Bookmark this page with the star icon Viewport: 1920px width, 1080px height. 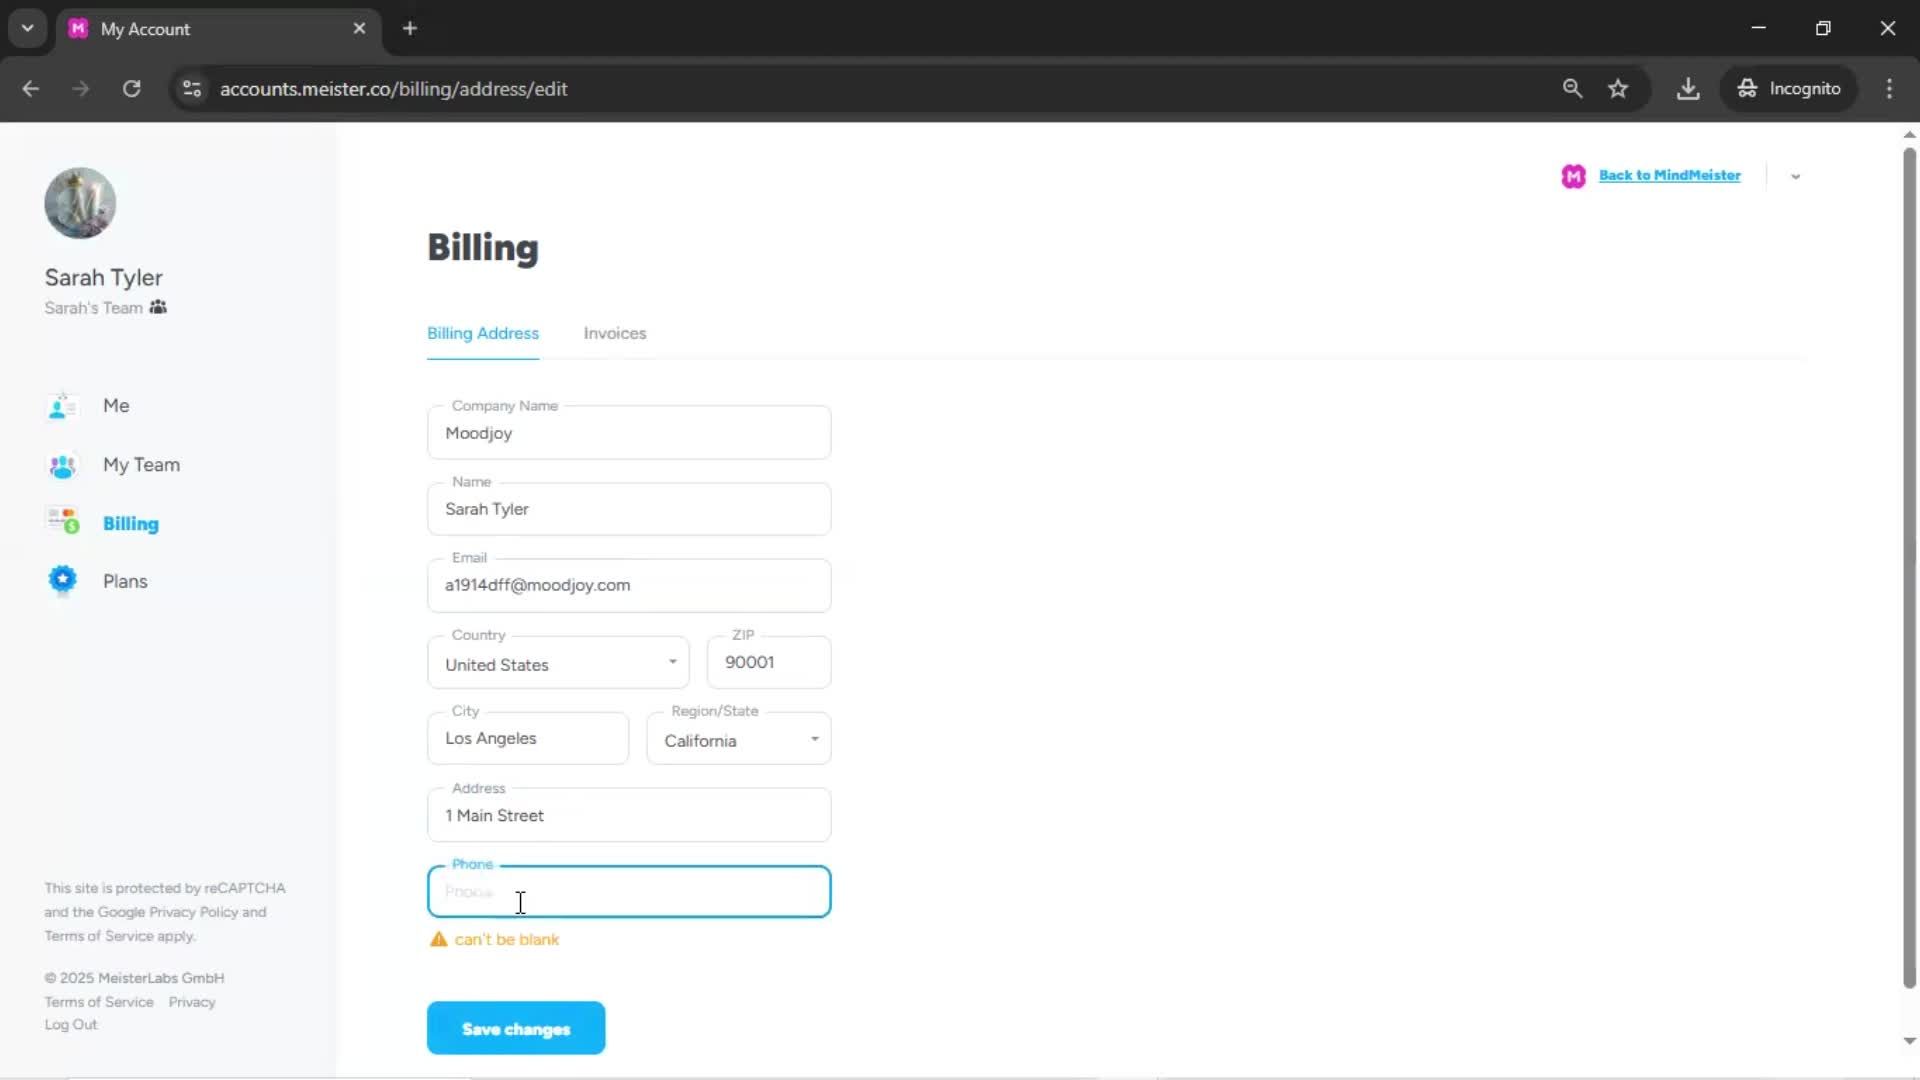click(x=1618, y=89)
